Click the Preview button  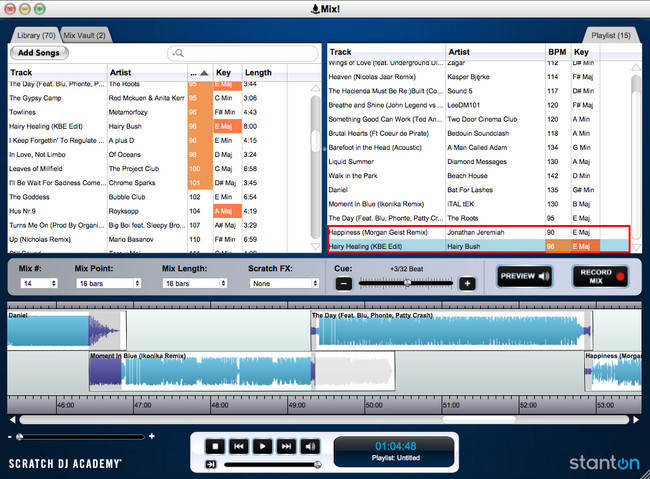[523, 277]
